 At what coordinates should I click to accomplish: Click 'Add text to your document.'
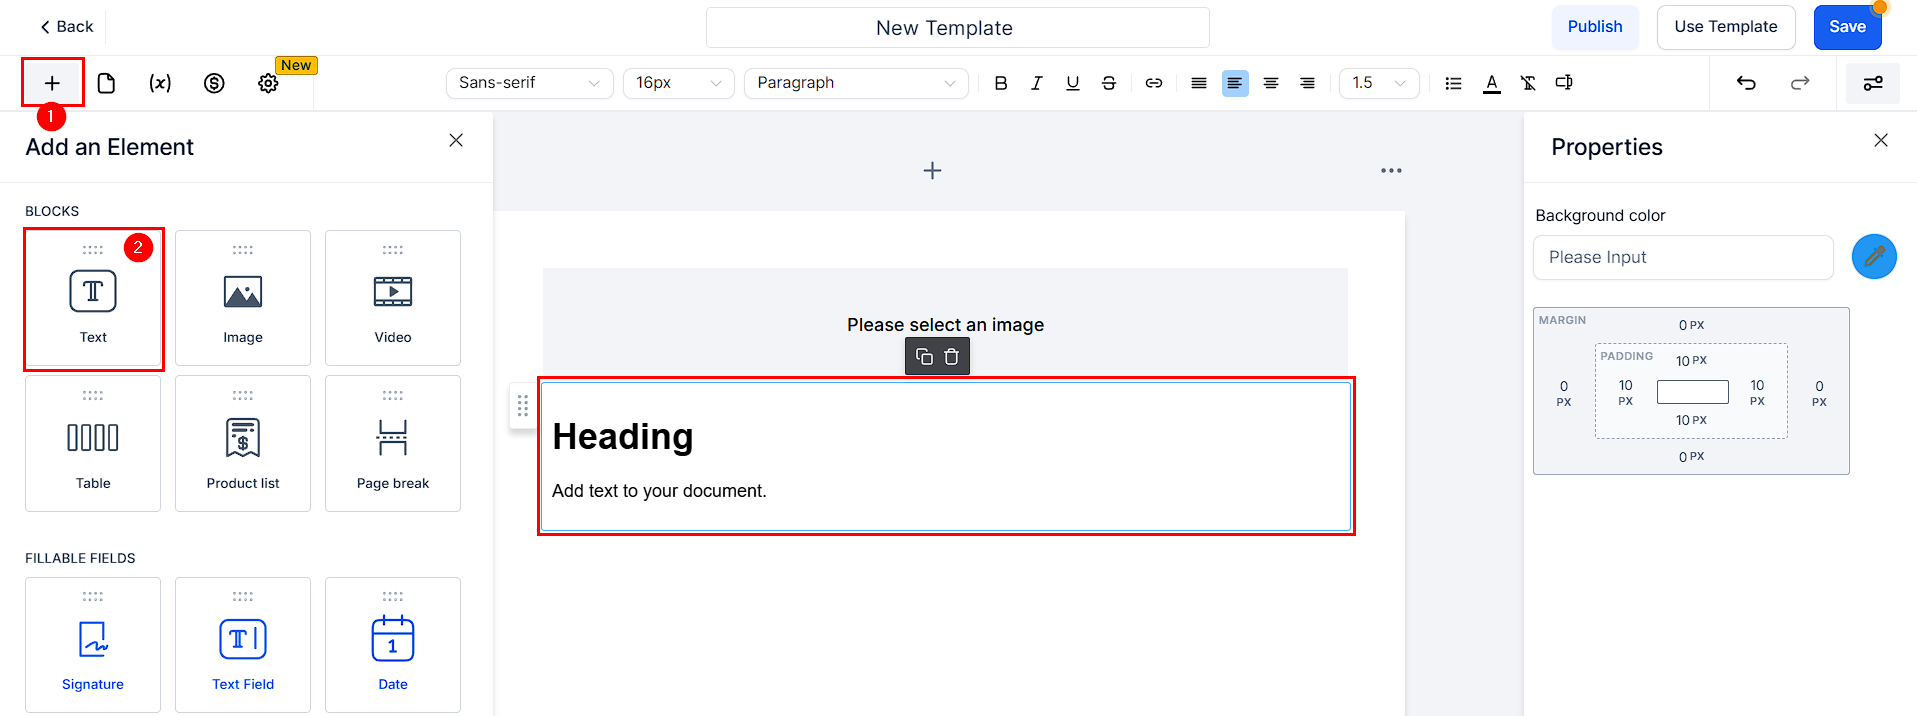(x=659, y=491)
